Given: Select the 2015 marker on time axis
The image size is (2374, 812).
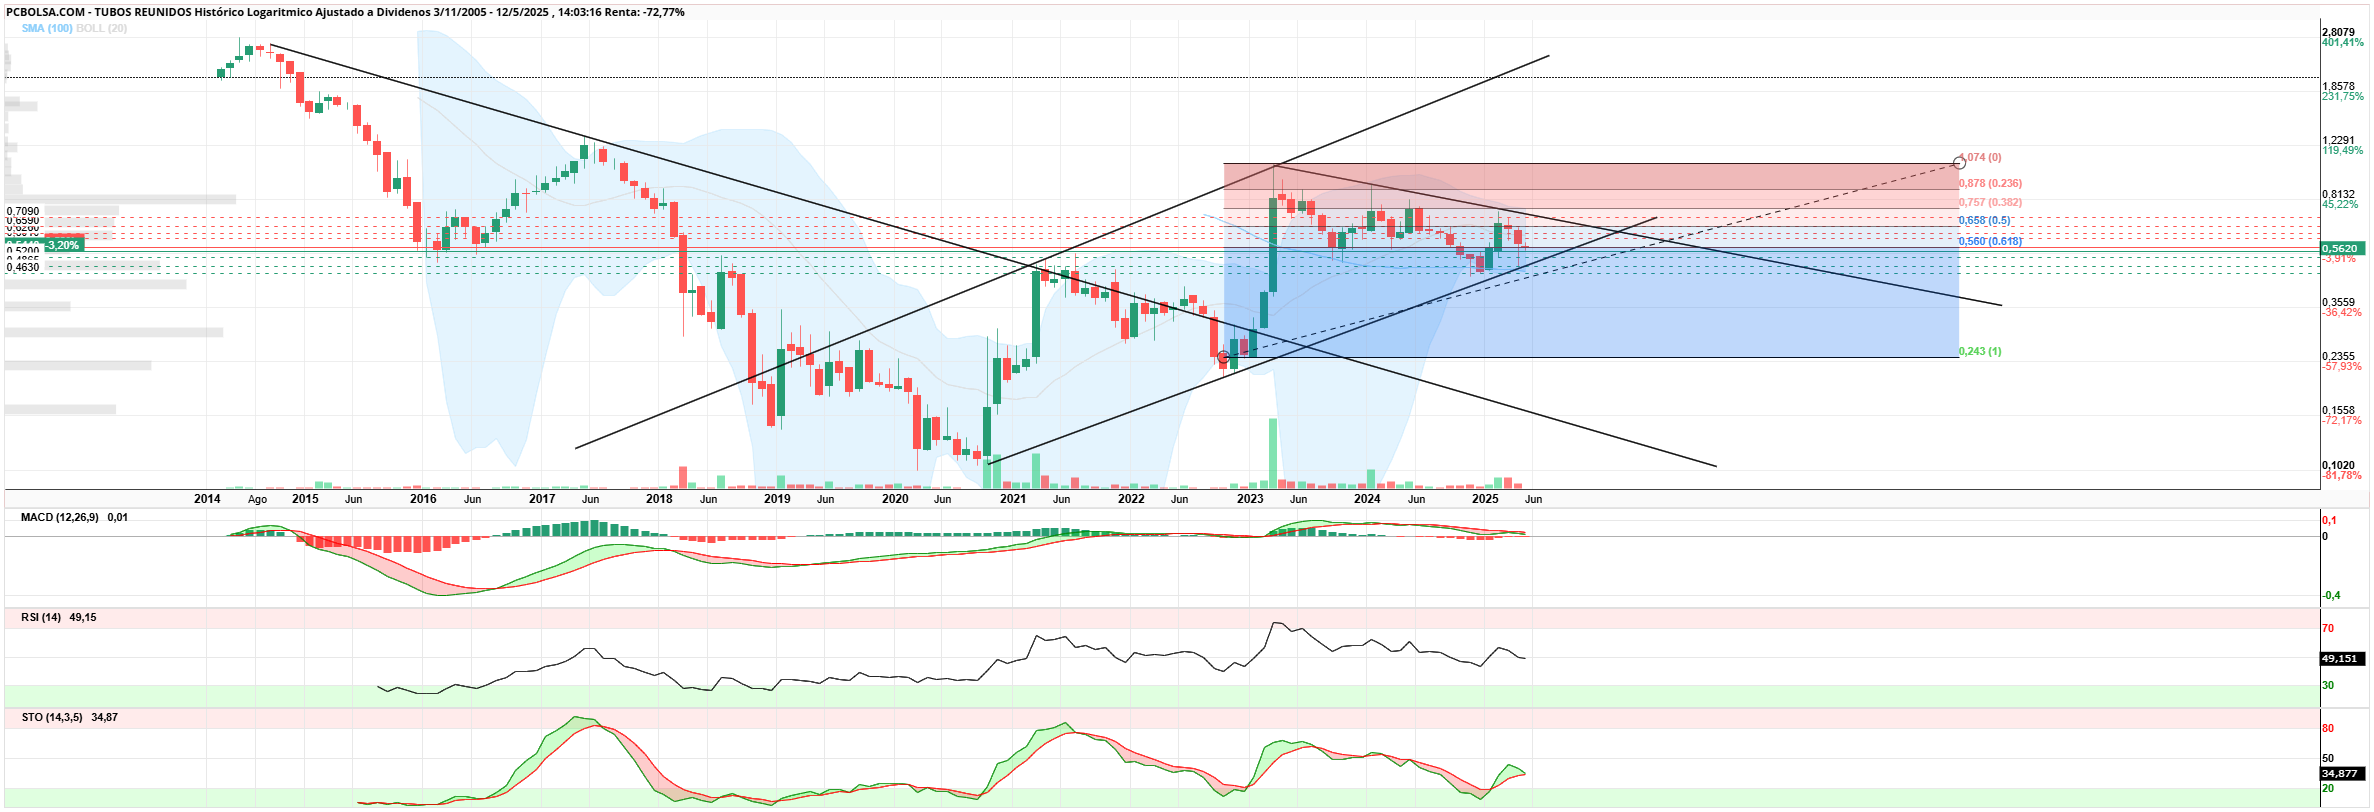Looking at the screenshot, I should (305, 499).
